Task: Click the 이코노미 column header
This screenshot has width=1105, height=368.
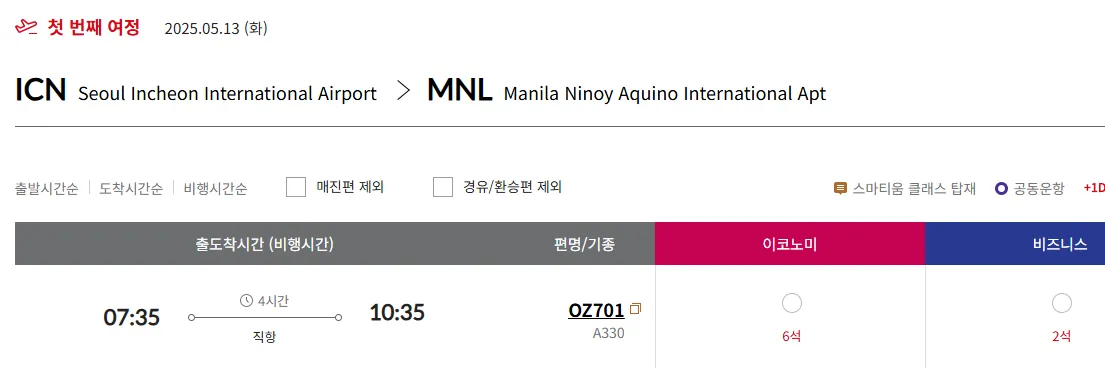Action: [x=790, y=244]
